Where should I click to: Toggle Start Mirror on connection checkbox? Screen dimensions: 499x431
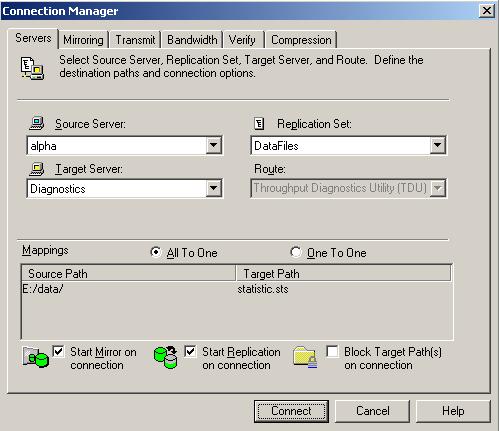tap(58, 351)
